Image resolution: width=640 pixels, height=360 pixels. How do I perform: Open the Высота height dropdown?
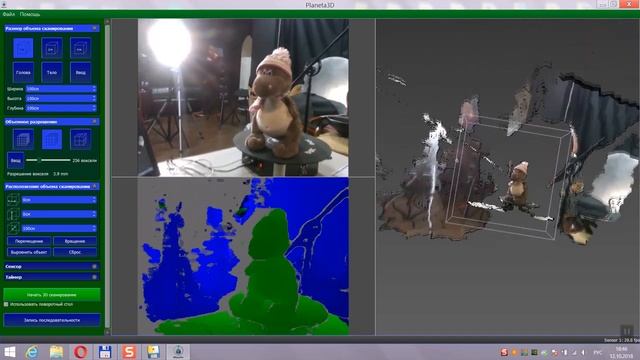coord(61,98)
